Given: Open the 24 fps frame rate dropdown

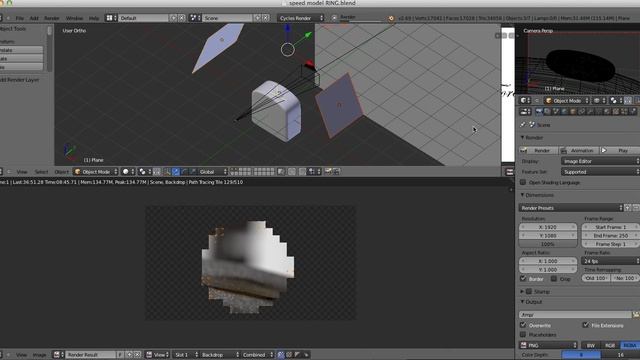Looking at the screenshot, I should 611,261.
